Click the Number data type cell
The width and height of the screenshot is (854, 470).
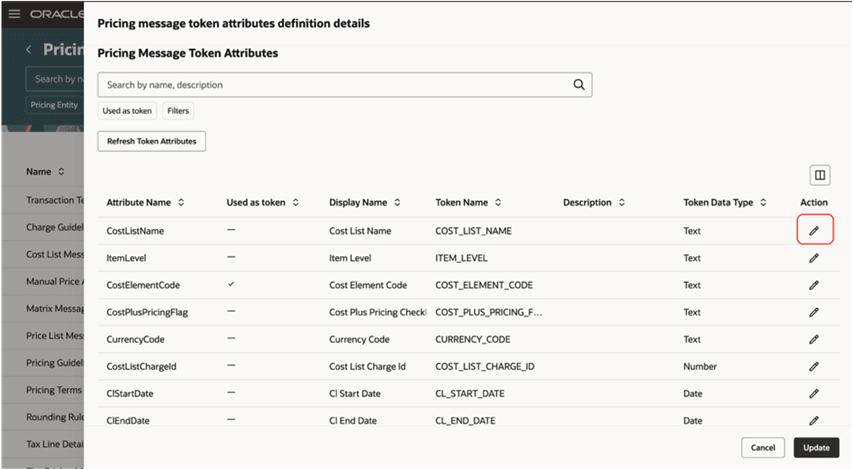point(700,367)
